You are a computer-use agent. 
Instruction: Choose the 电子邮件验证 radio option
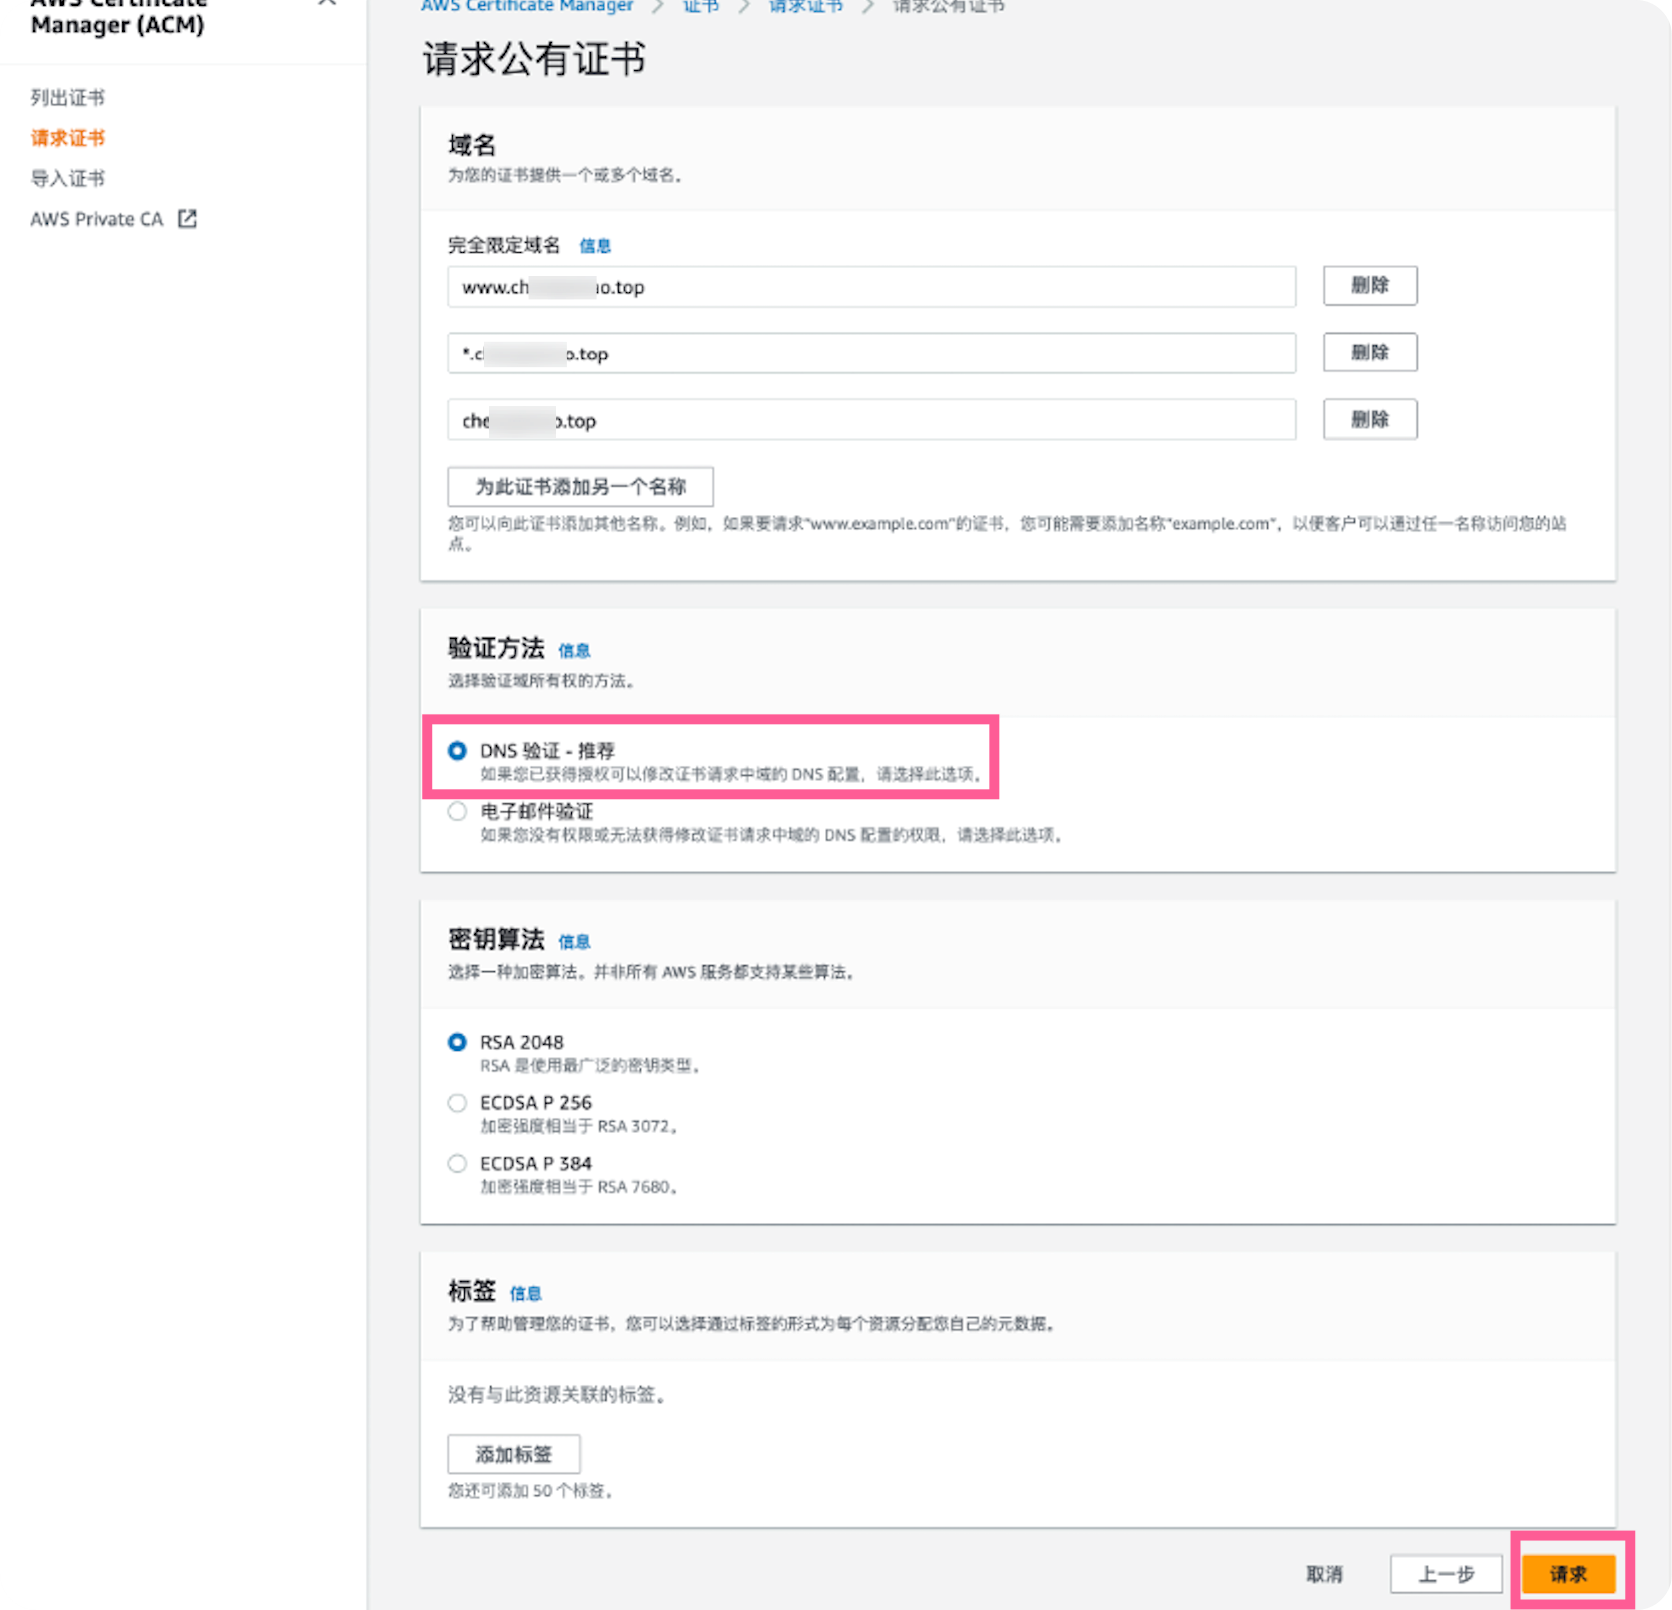[x=457, y=811]
